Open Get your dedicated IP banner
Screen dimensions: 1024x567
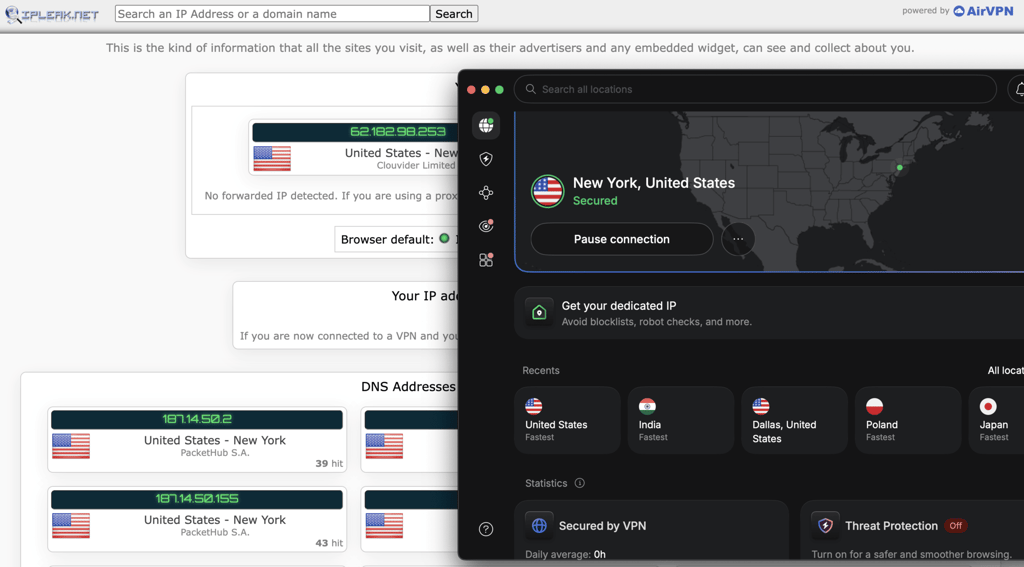[x=769, y=313]
